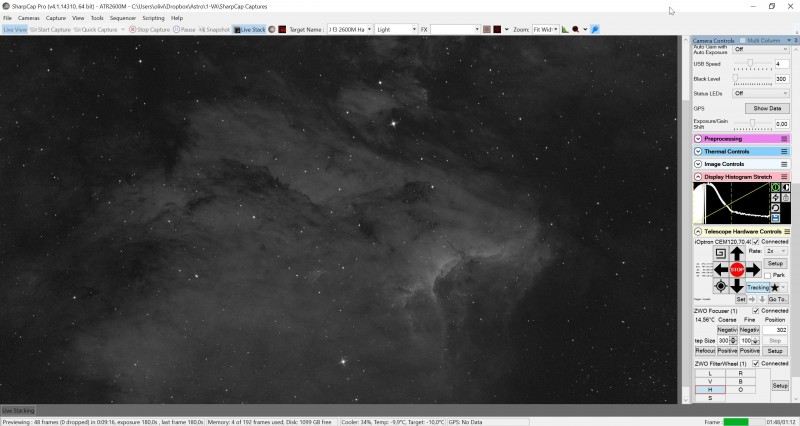This screenshot has height=426, width=800.
Task: Click the Set button in mount controls
Action: 740,299
